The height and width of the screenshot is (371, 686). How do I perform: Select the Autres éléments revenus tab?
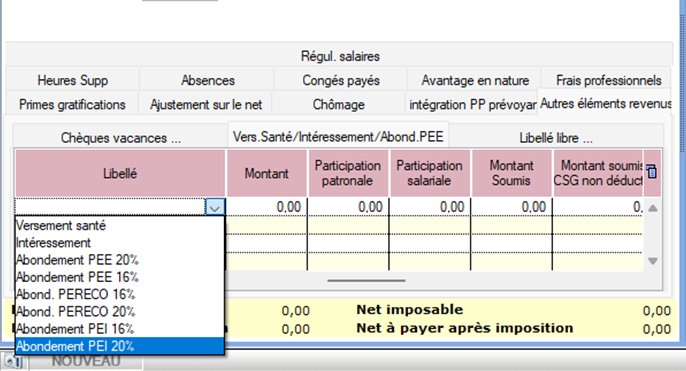point(606,103)
